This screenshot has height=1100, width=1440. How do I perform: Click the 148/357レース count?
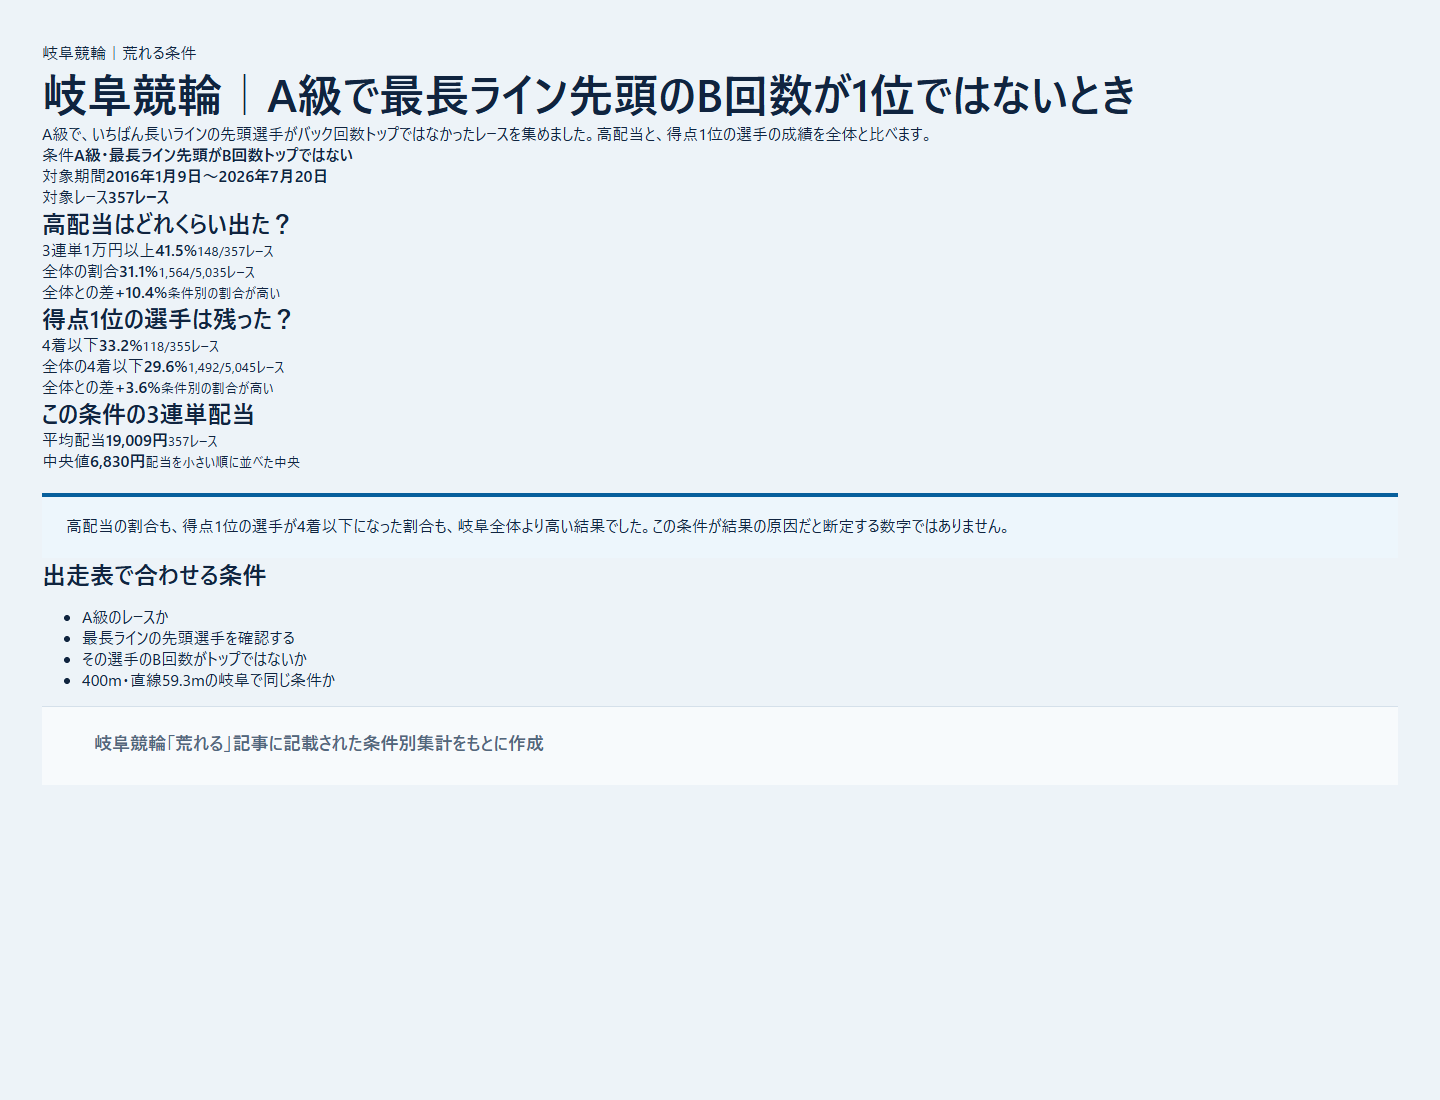coord(235,251)
